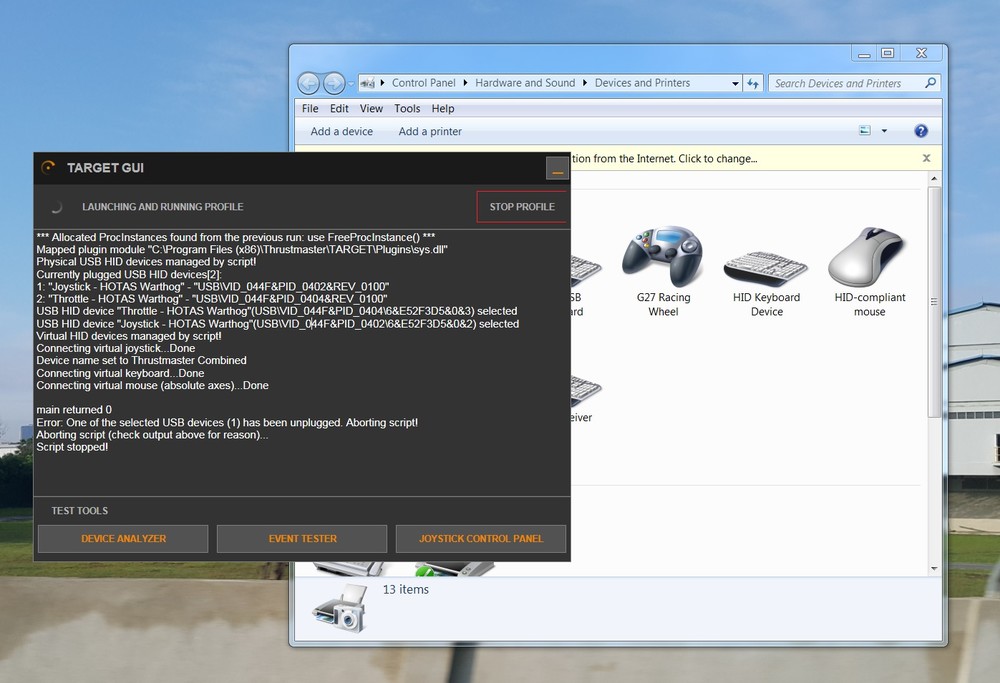Click the search magnifier icon
Screen dimensions: 1000x683
click(930, 83)
